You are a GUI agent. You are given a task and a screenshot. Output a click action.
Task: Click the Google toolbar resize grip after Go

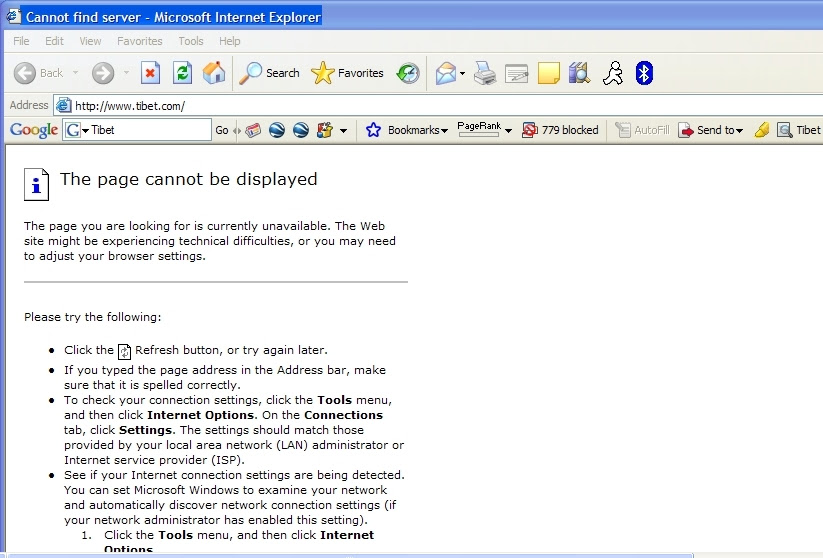coord(237,130)
